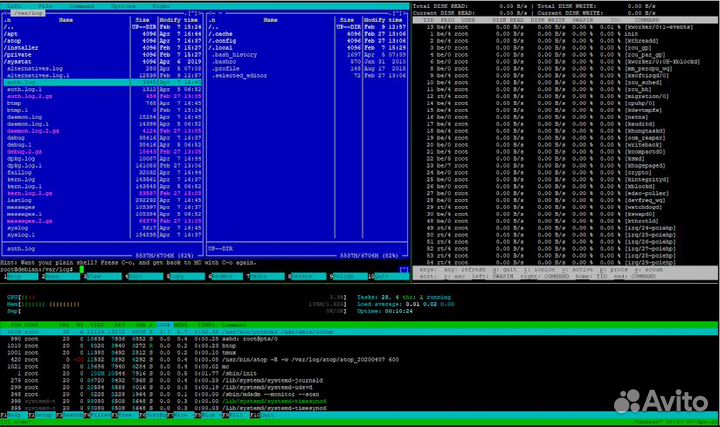The image size is (720, 427).
Task: Select .bashrc in the right panel
Action: 223,61
